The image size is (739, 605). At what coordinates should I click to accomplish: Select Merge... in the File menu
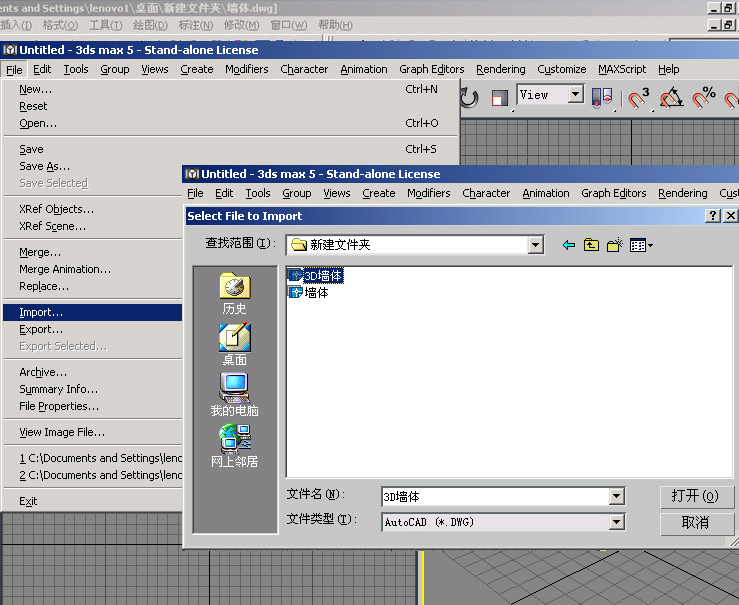tap(40, 252)
